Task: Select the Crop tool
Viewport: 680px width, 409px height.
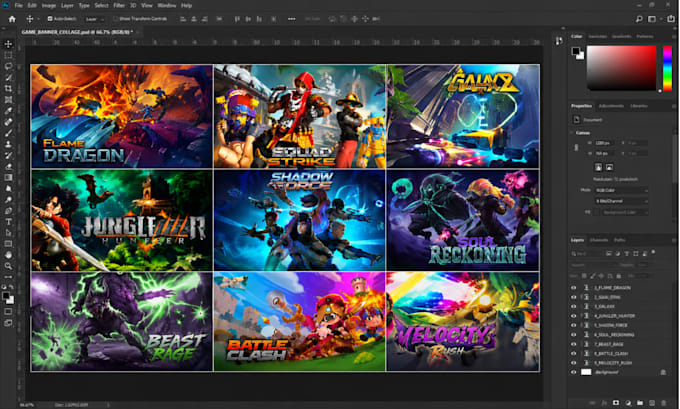Action: click(8, 88)
